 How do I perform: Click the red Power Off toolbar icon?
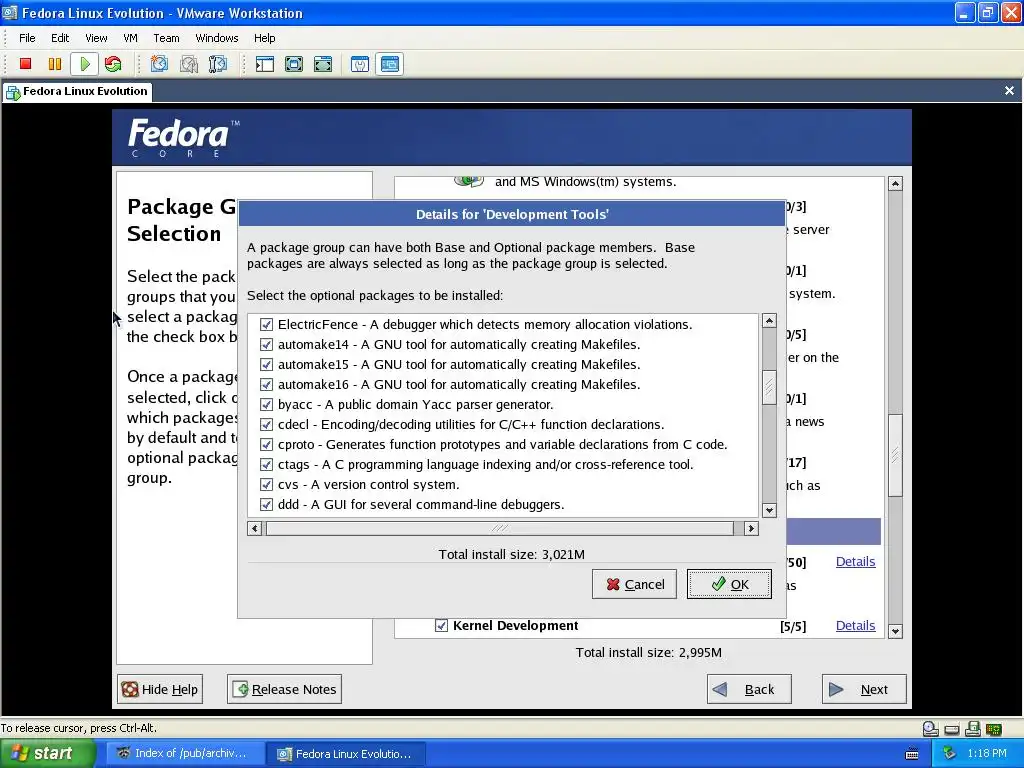tap(25, 64)
